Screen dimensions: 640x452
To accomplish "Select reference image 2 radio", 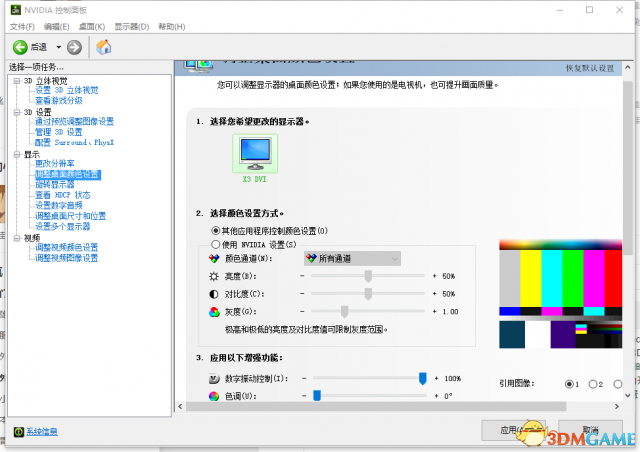I will click(593, 384).
